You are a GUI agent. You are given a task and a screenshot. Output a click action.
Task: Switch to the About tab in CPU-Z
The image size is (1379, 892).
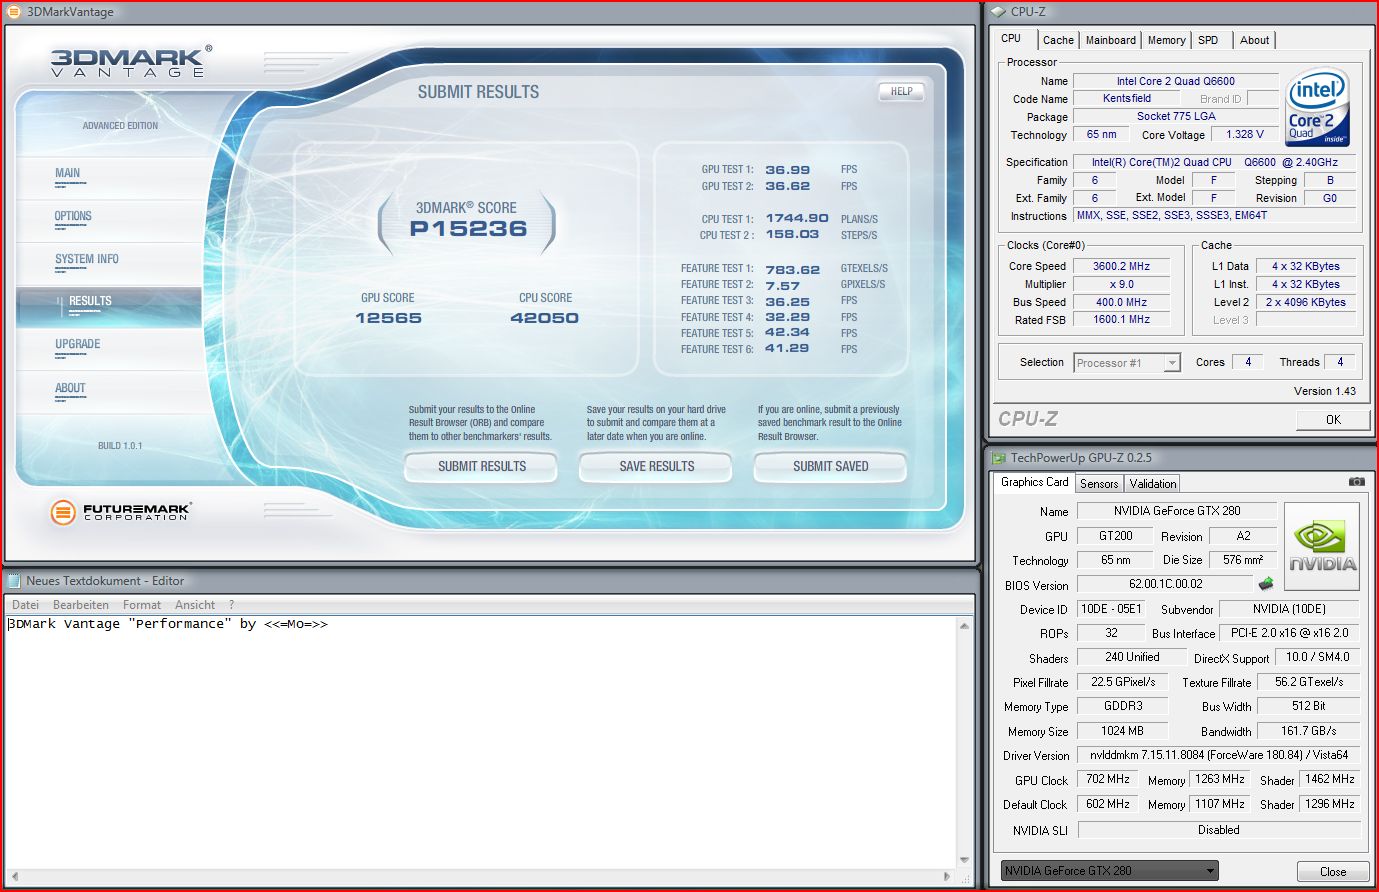point(1254,40)
